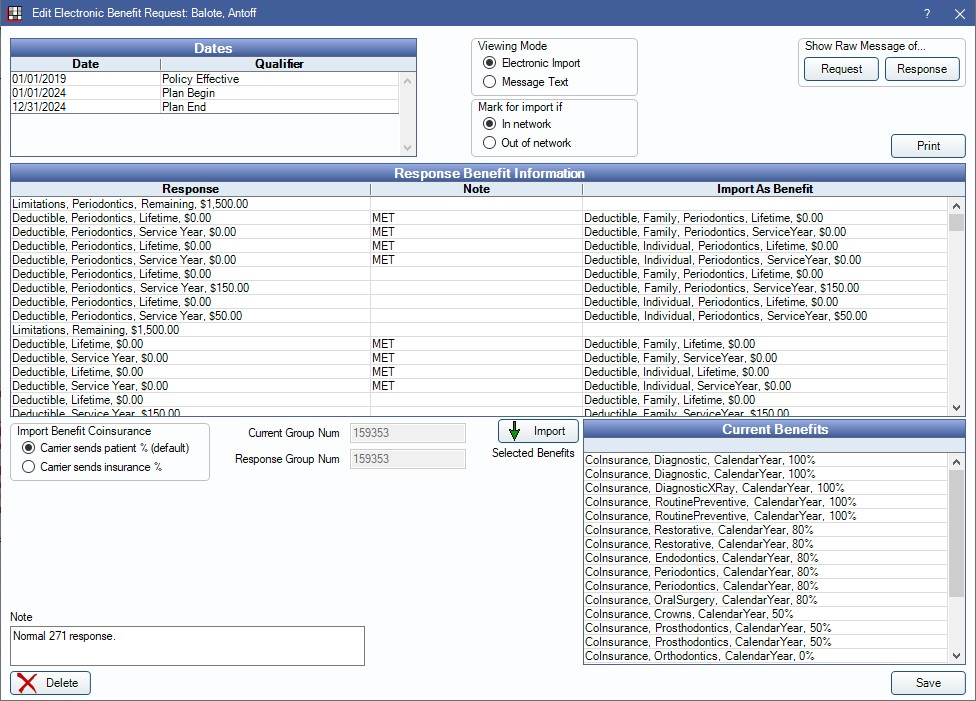Show raw Request message
The height and width of the screenshot is (701, 976).
click(x=841, y=69)
